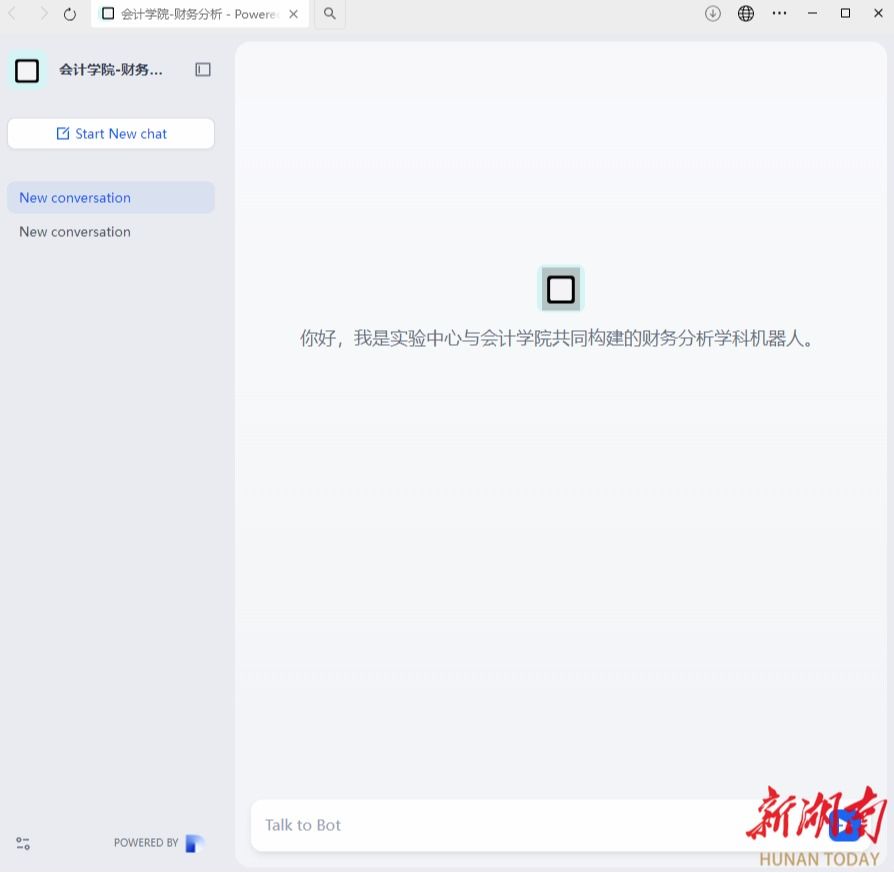Collapse the sidebar with the panel toggle icon

coord(203,70)
